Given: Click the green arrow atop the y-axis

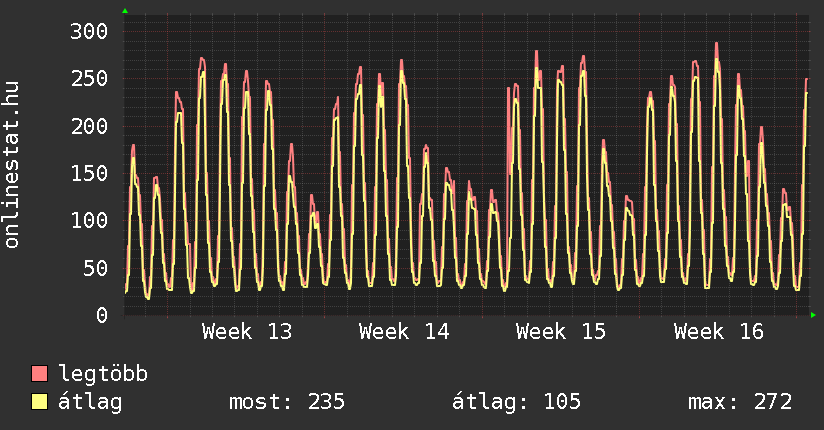Looking at the screenshot, I should (125, 10).
